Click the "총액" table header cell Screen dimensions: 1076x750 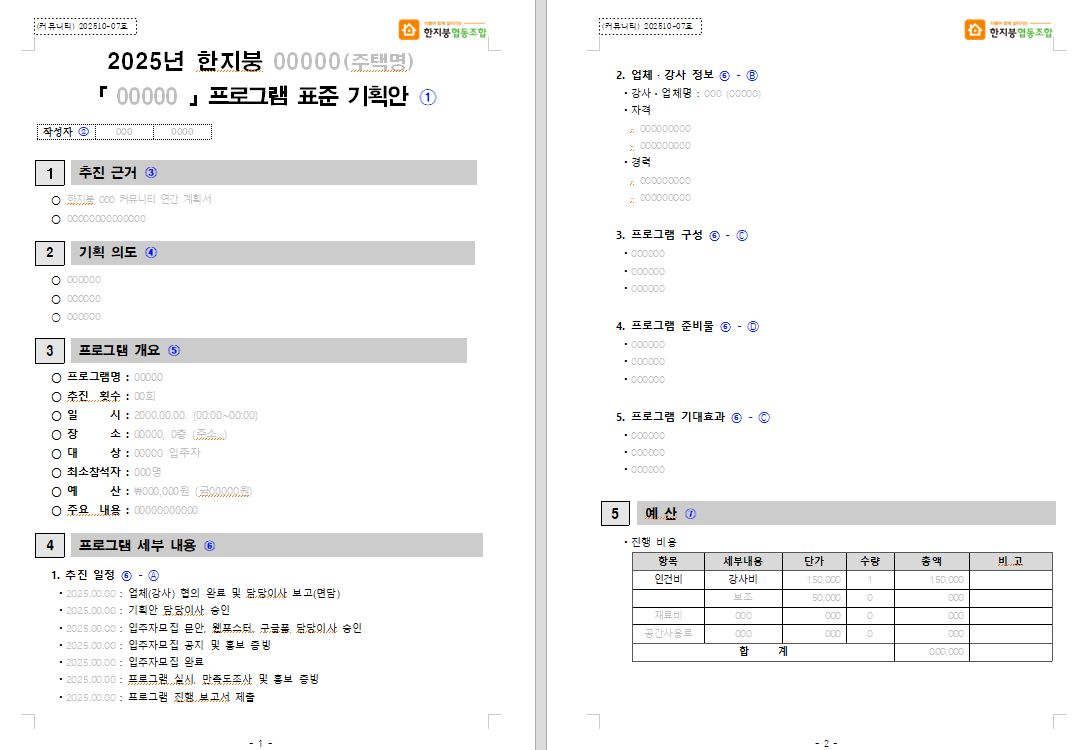point(931,561)
